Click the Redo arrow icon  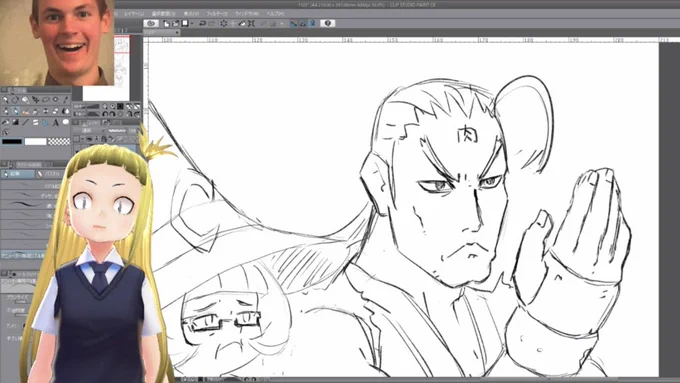tap(212, 23)
